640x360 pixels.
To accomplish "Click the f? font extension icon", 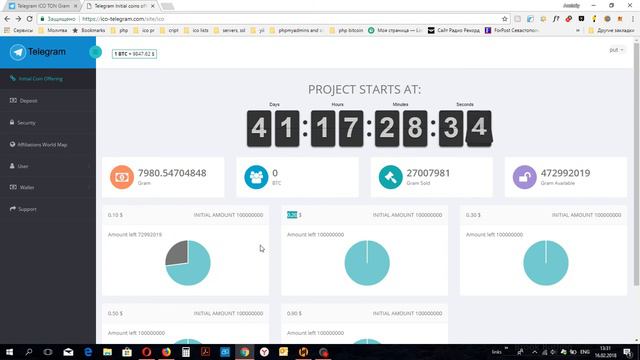I will (x=556, y=19).
